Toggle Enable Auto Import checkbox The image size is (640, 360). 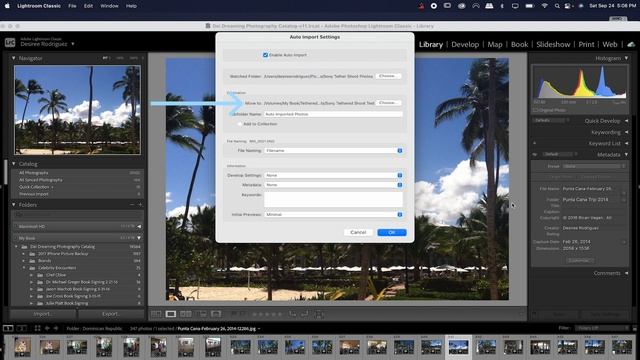265,55
